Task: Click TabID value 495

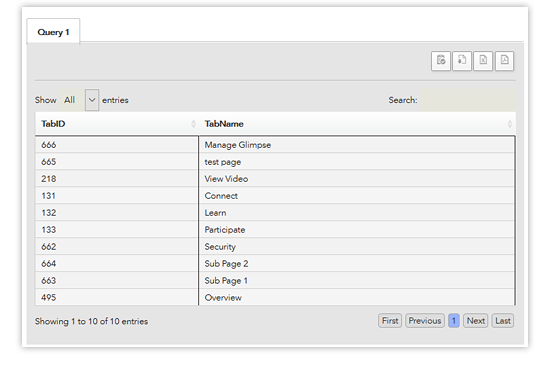Action: [x=49, y=297]
